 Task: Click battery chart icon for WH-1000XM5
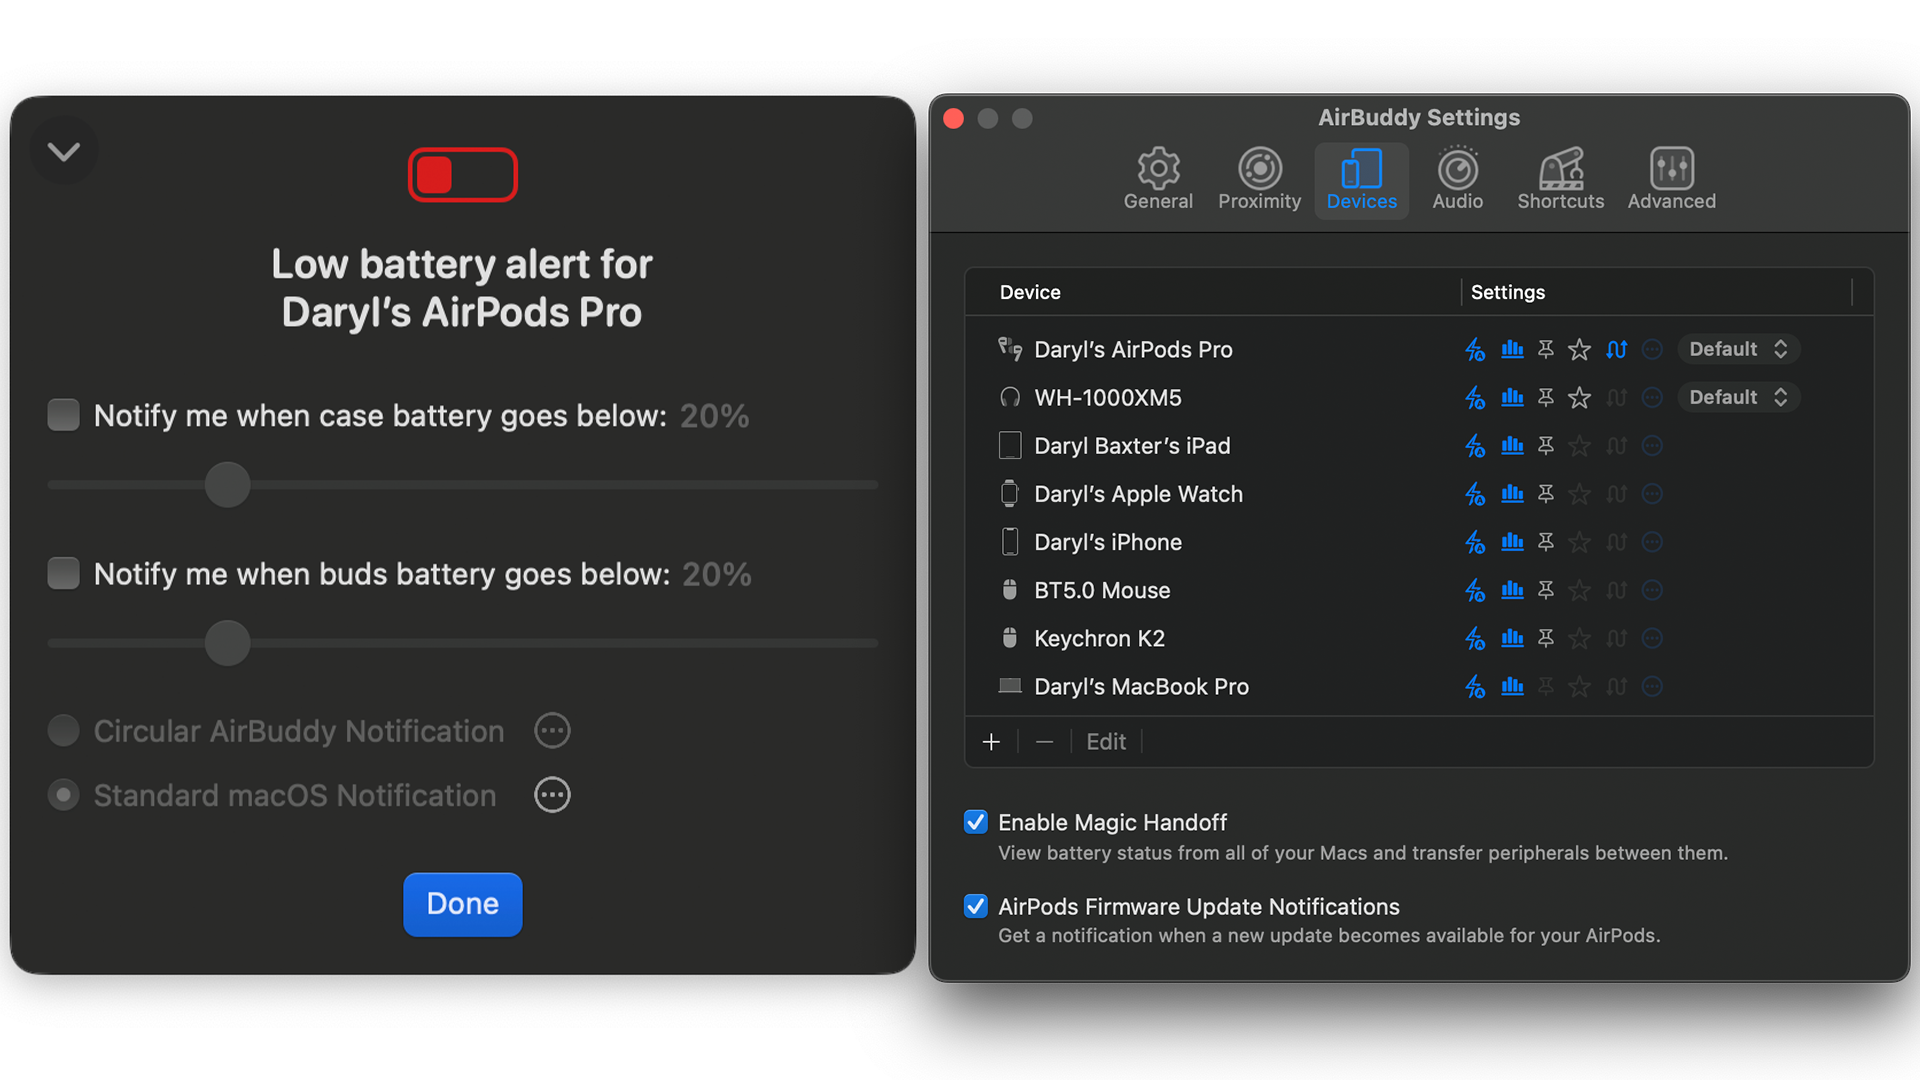(x=1512, y=398)
